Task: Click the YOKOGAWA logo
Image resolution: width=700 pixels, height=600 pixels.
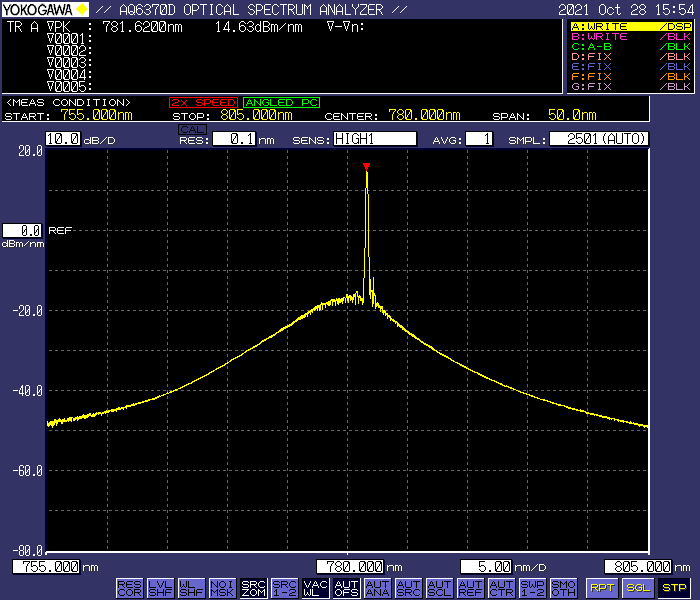Action: [x=45, y=9]
